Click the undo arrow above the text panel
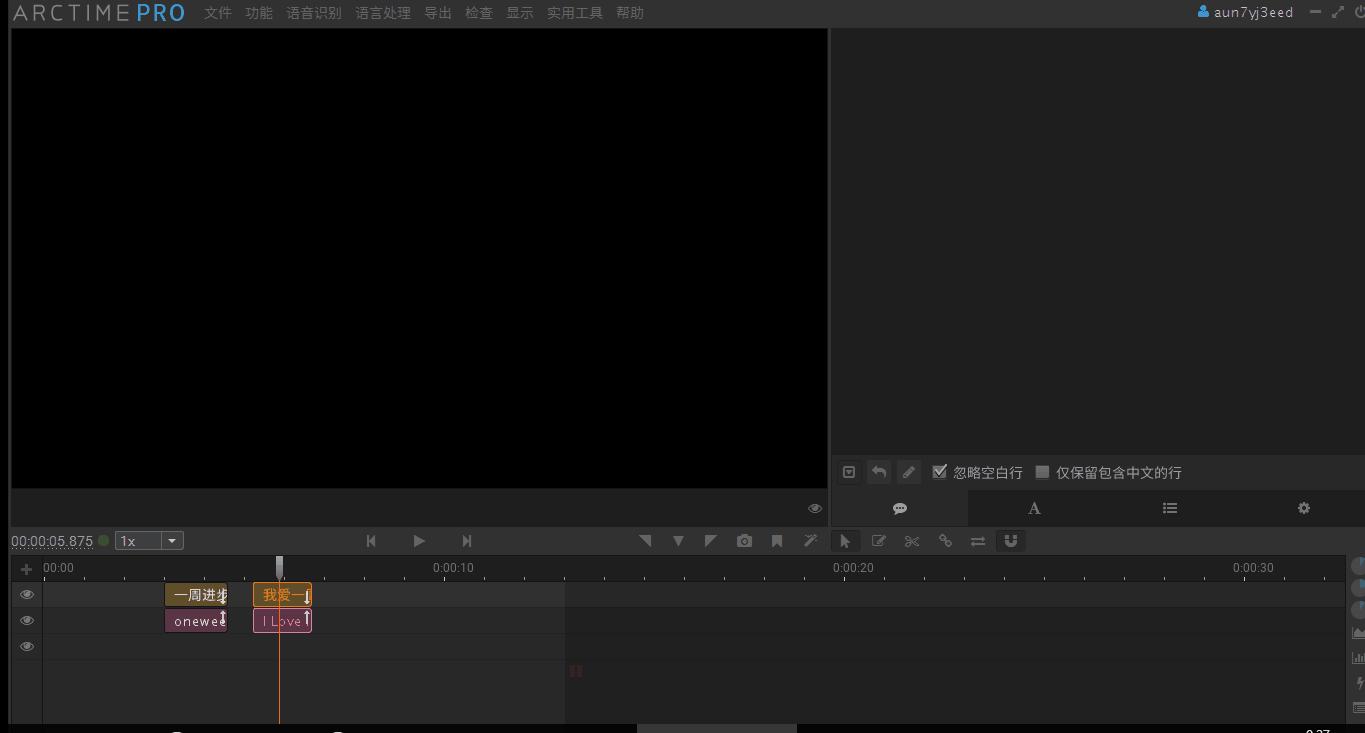This screenshot has width=1365, height=733. point(878,471)
